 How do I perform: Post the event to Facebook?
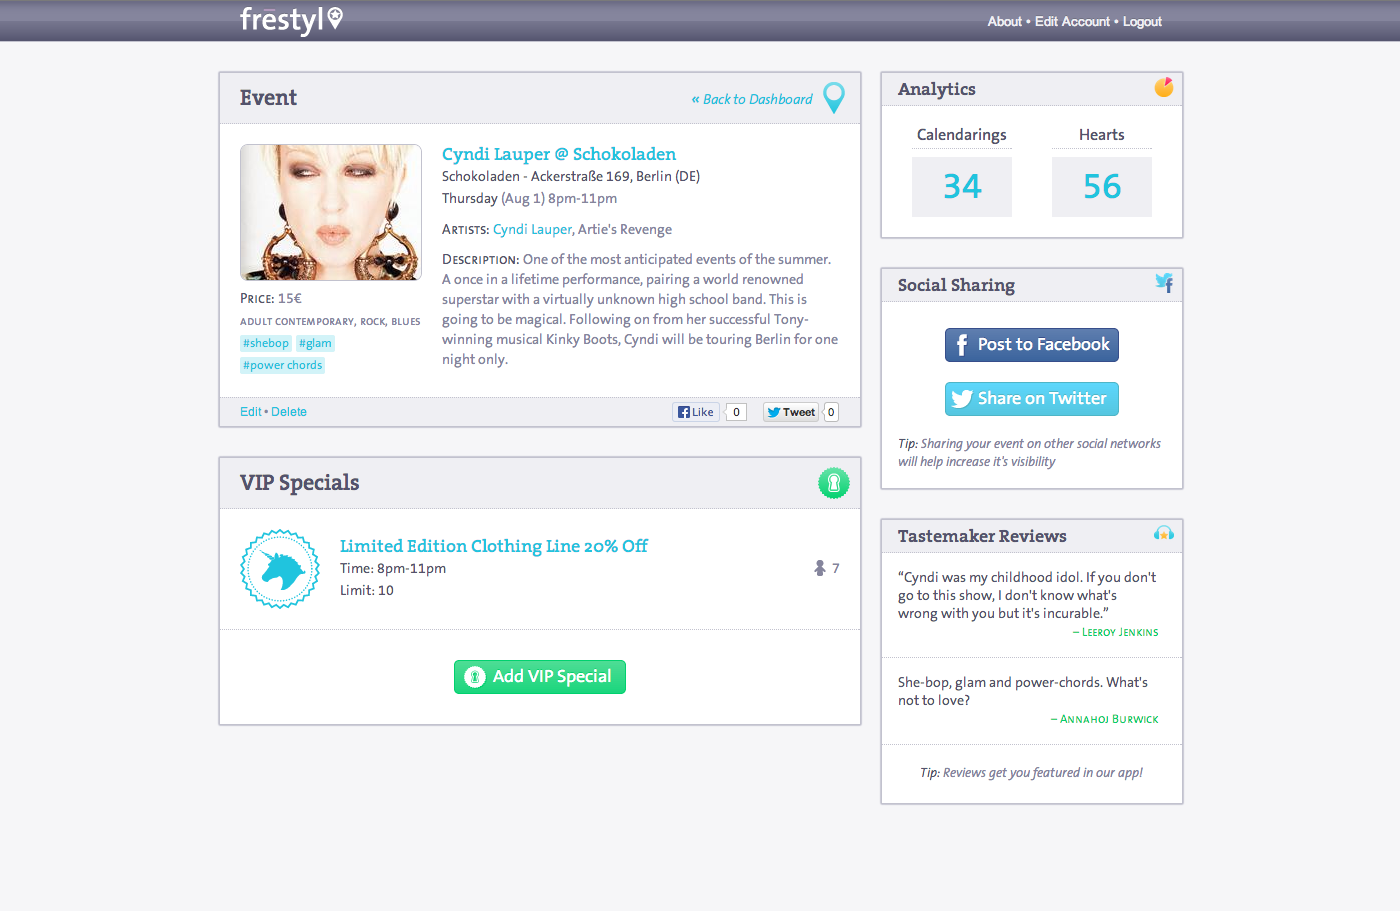pos(1032,345)
